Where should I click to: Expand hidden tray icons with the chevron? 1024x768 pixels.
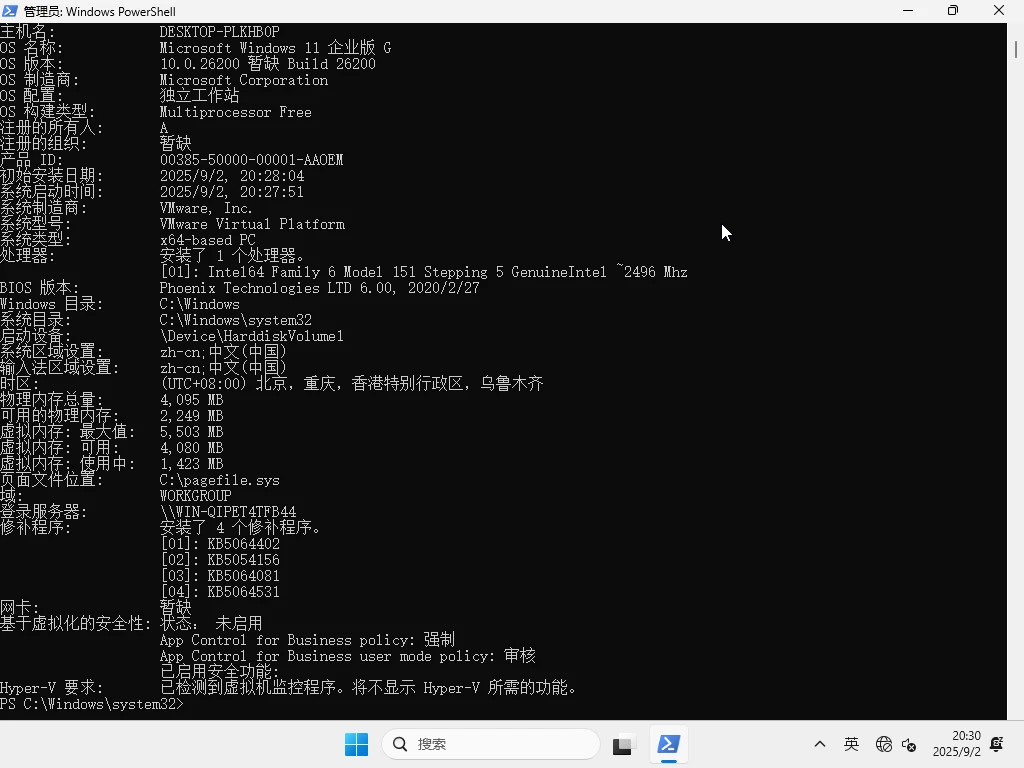(x=819, y=744)
